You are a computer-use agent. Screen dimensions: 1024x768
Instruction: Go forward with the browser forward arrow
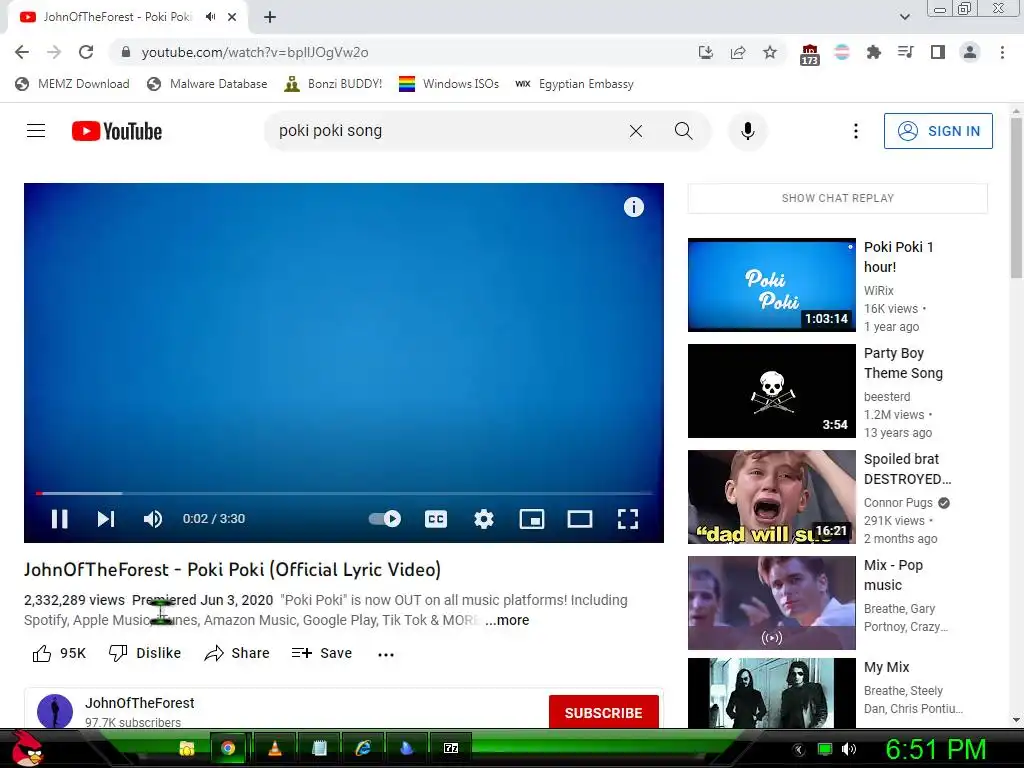coord(54,52)
